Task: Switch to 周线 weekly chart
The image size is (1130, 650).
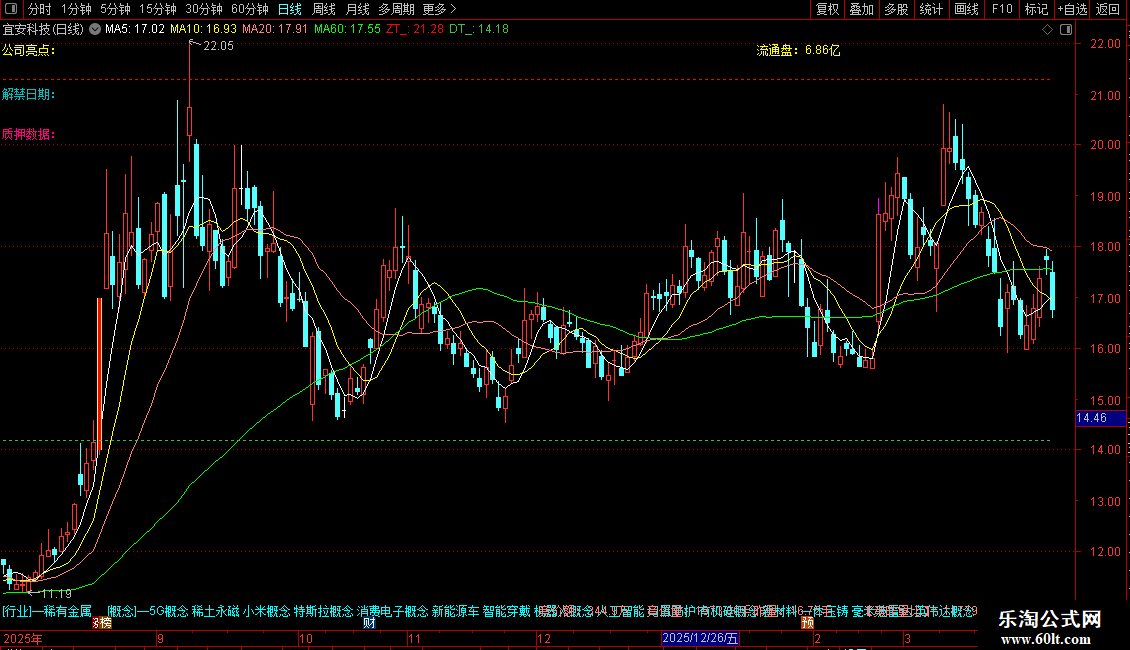Action: tap(324, 9)
